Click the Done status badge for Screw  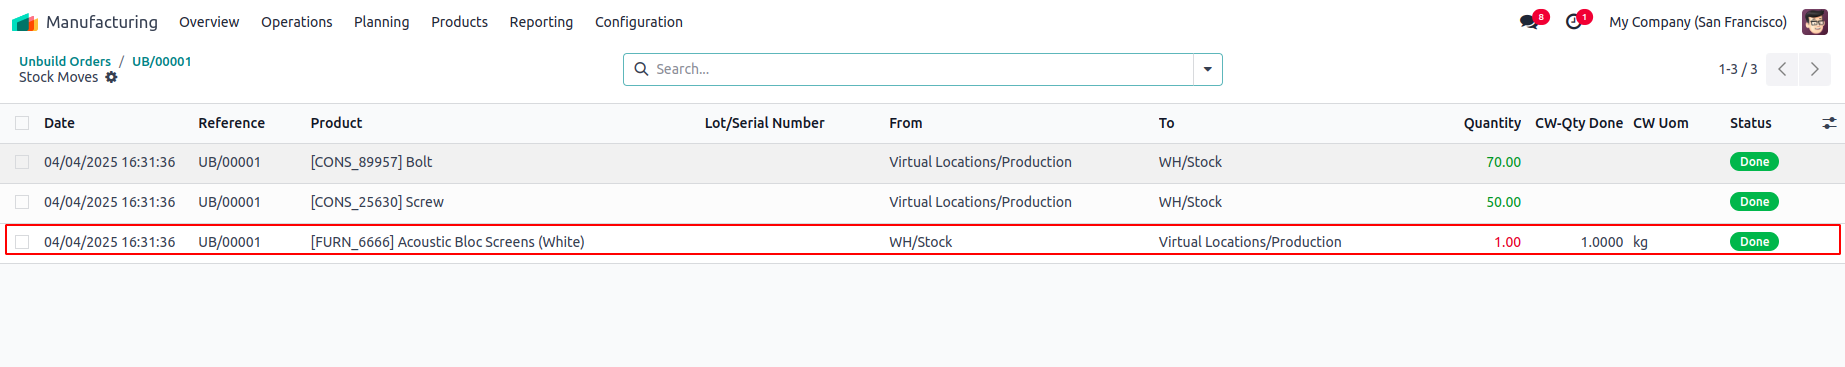point(1754,202)
